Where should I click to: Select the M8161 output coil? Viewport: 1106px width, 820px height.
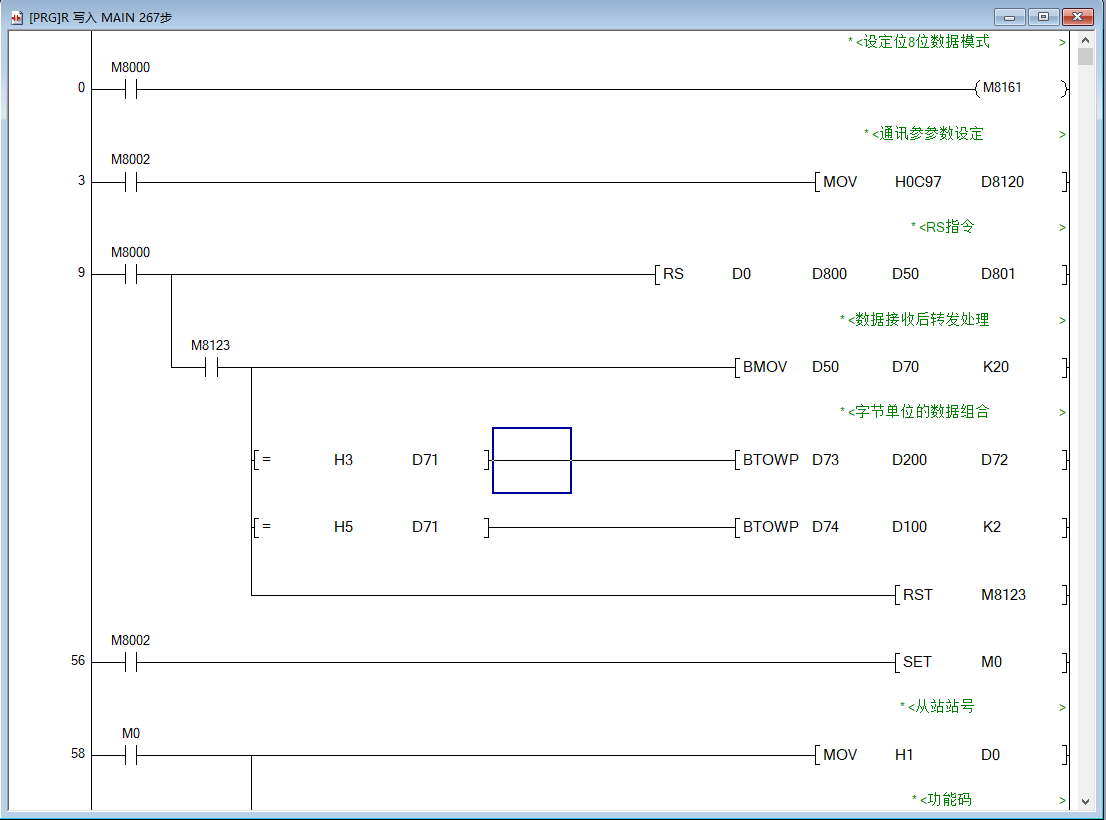tap(1002, 88)
